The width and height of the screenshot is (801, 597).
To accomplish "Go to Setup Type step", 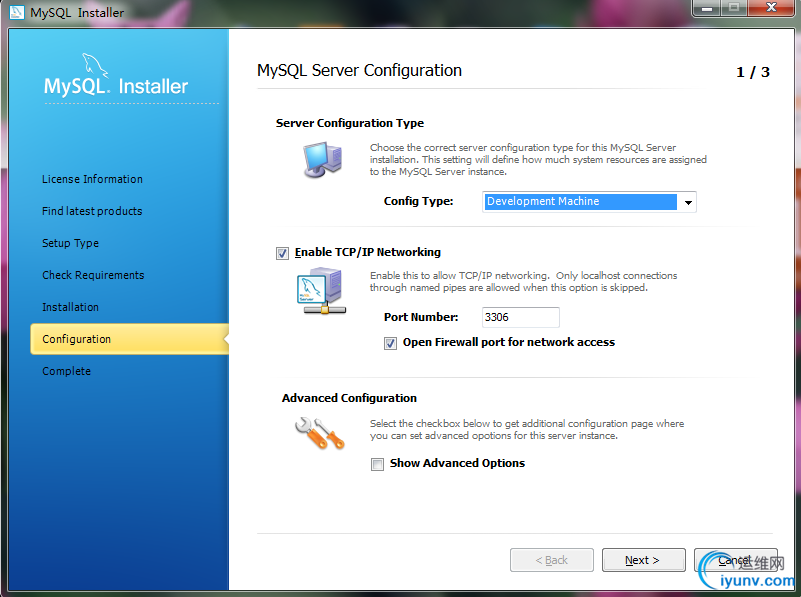I will click(x=70, y=243).
